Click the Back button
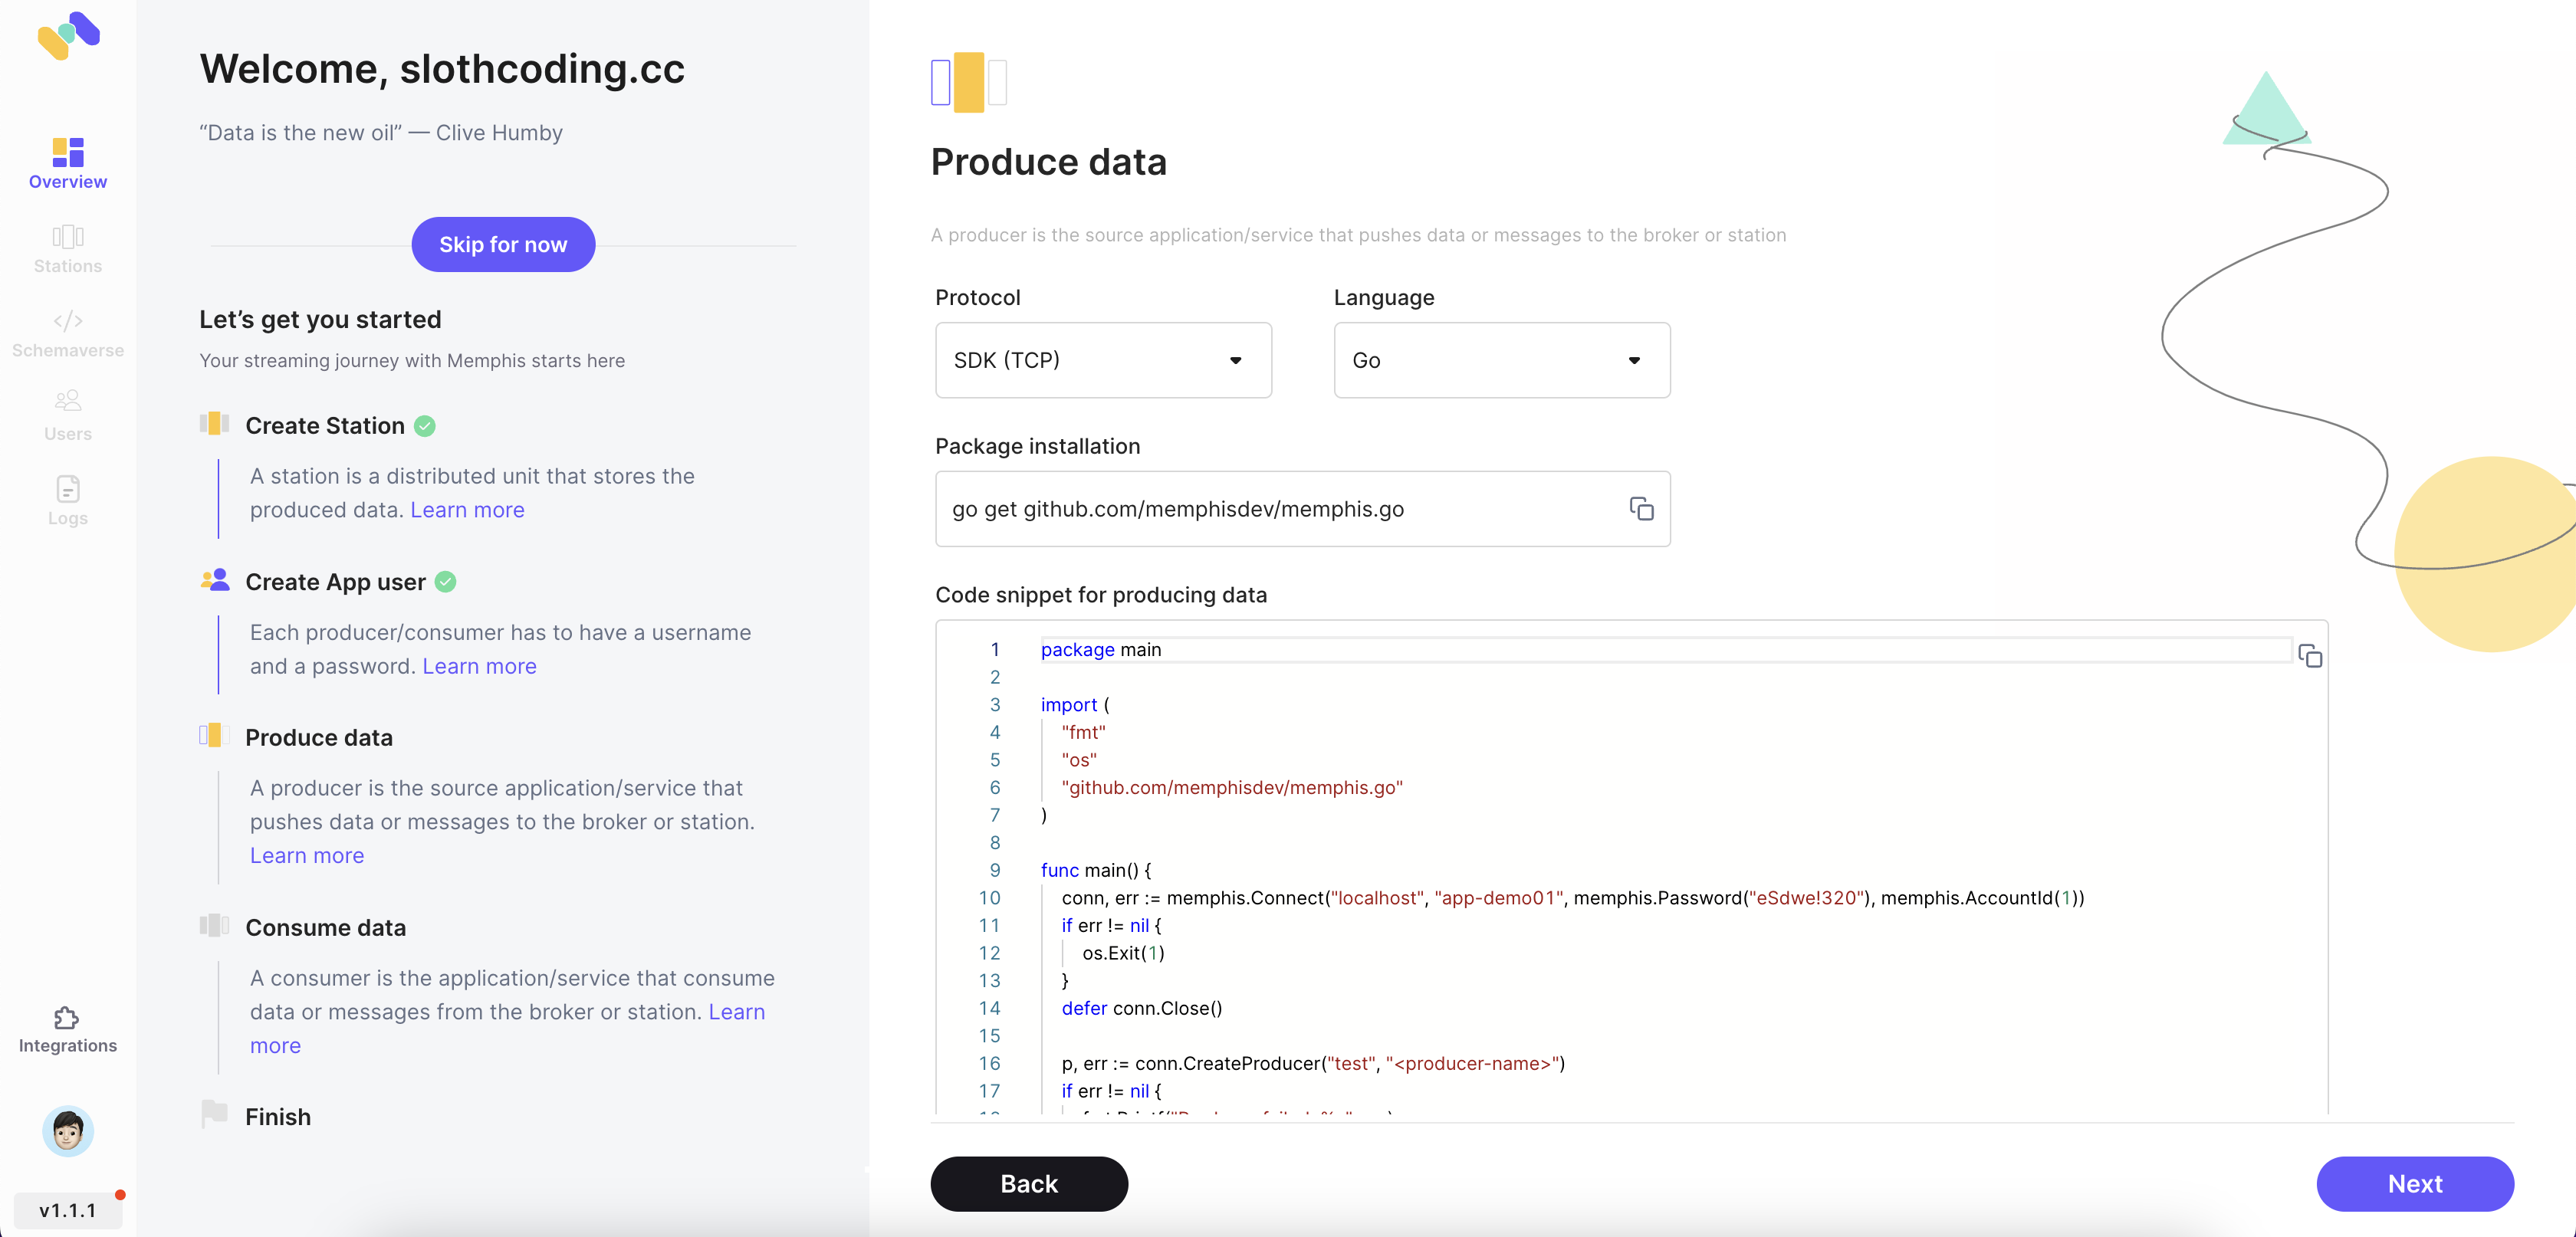Image resolution: width=2576 pixels, height=1237 pixels. (x=1028, y=1184)
